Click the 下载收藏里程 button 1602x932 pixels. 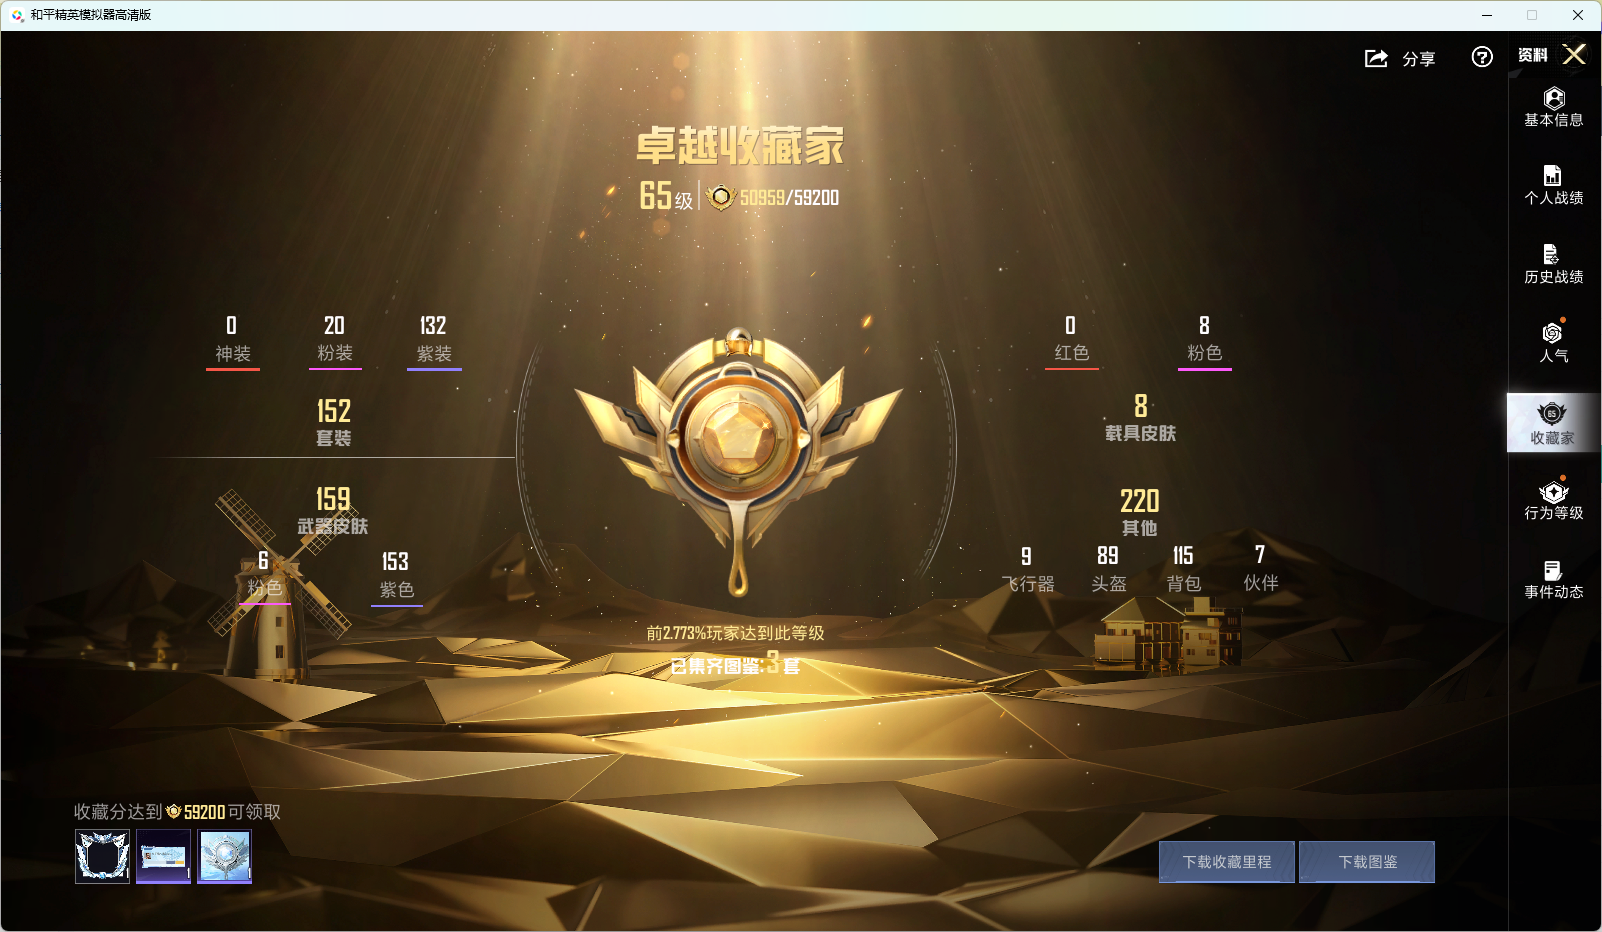pyautogui.click(x=1227, y=862)
